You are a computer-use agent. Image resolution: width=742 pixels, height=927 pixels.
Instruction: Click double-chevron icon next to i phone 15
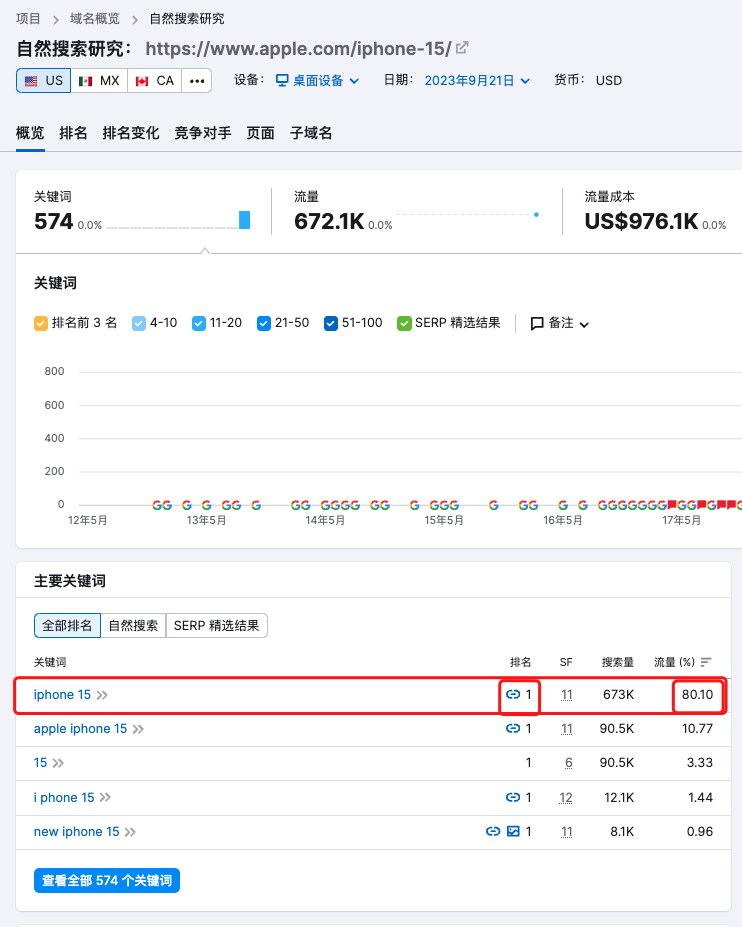click(105, 798)
